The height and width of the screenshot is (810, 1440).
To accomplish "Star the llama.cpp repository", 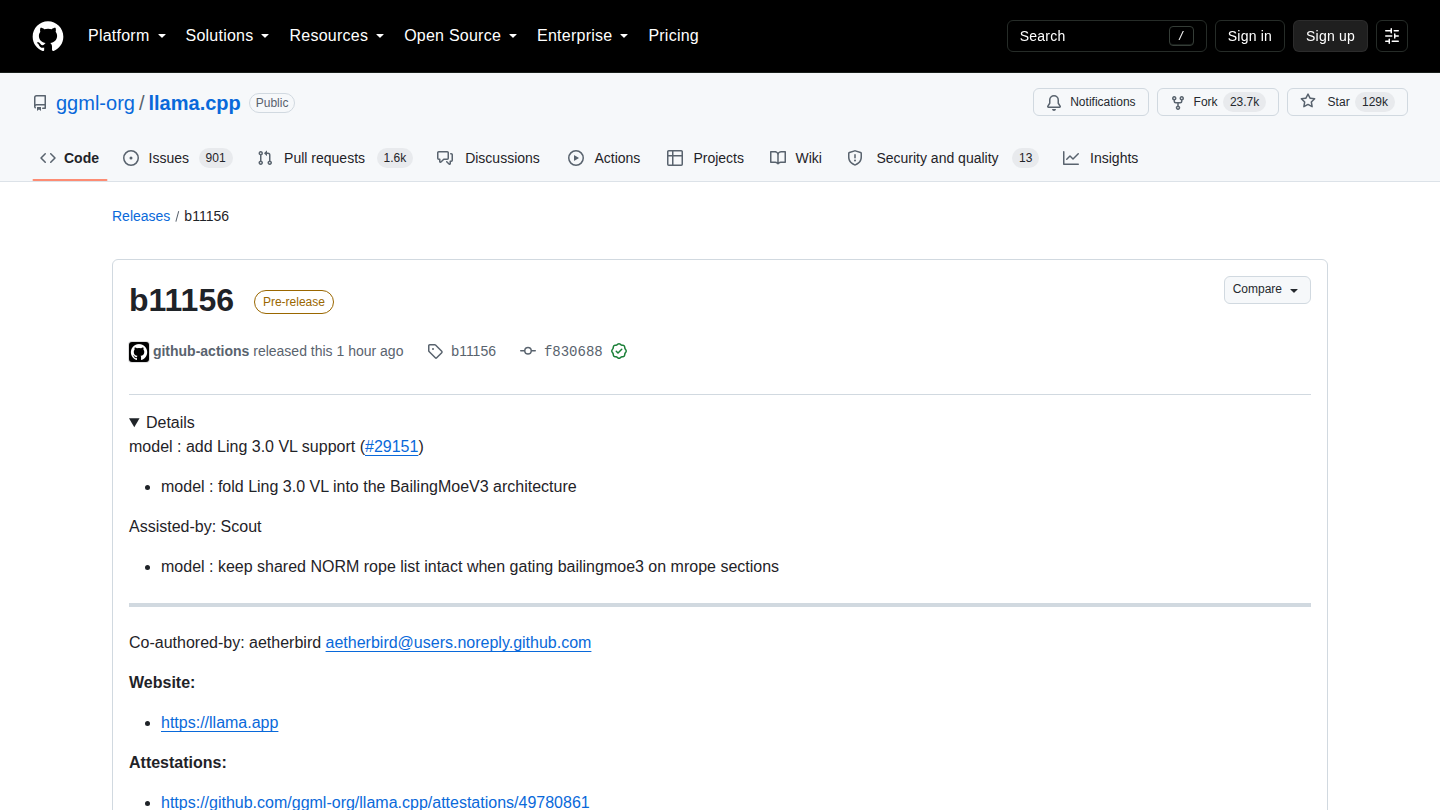I will [x=1347, y=102].
